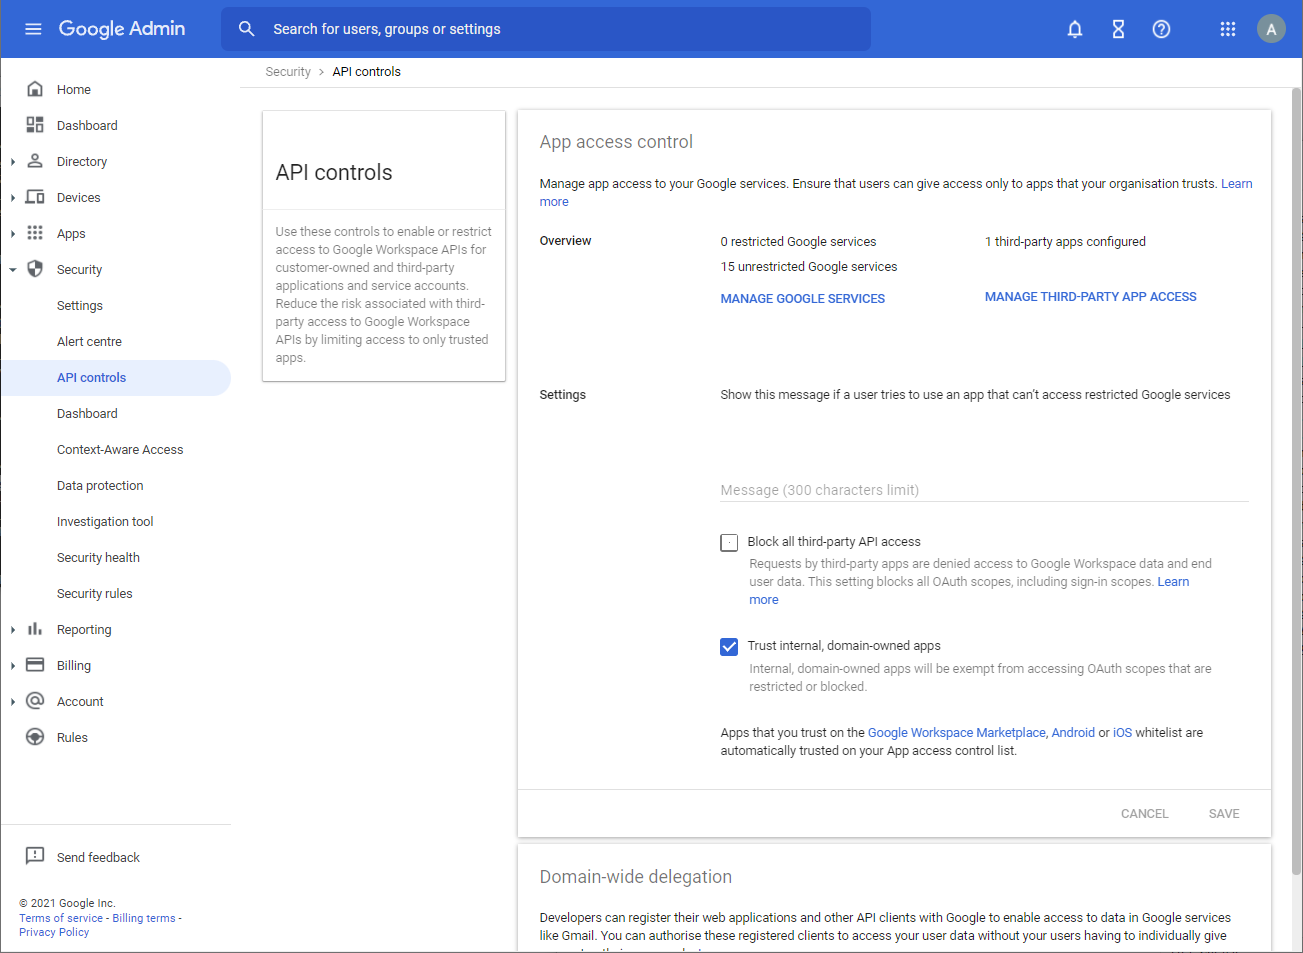Open the help icon in the top bar

tap(1161, 29)
